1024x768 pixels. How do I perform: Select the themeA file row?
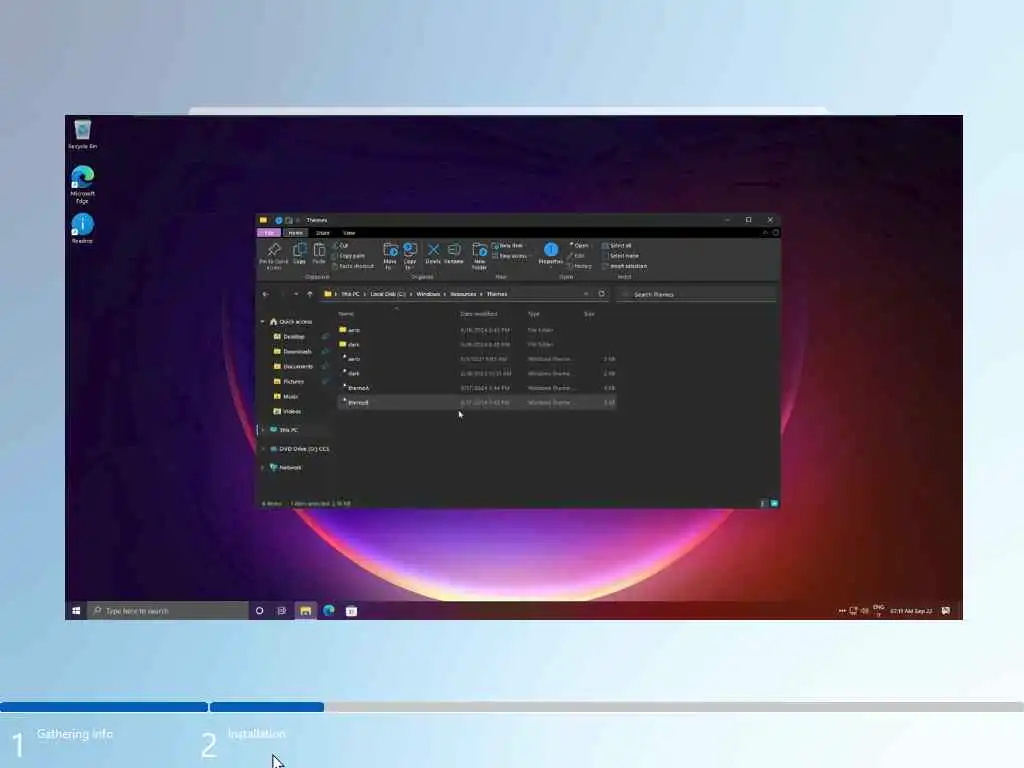tap(477, 388)
